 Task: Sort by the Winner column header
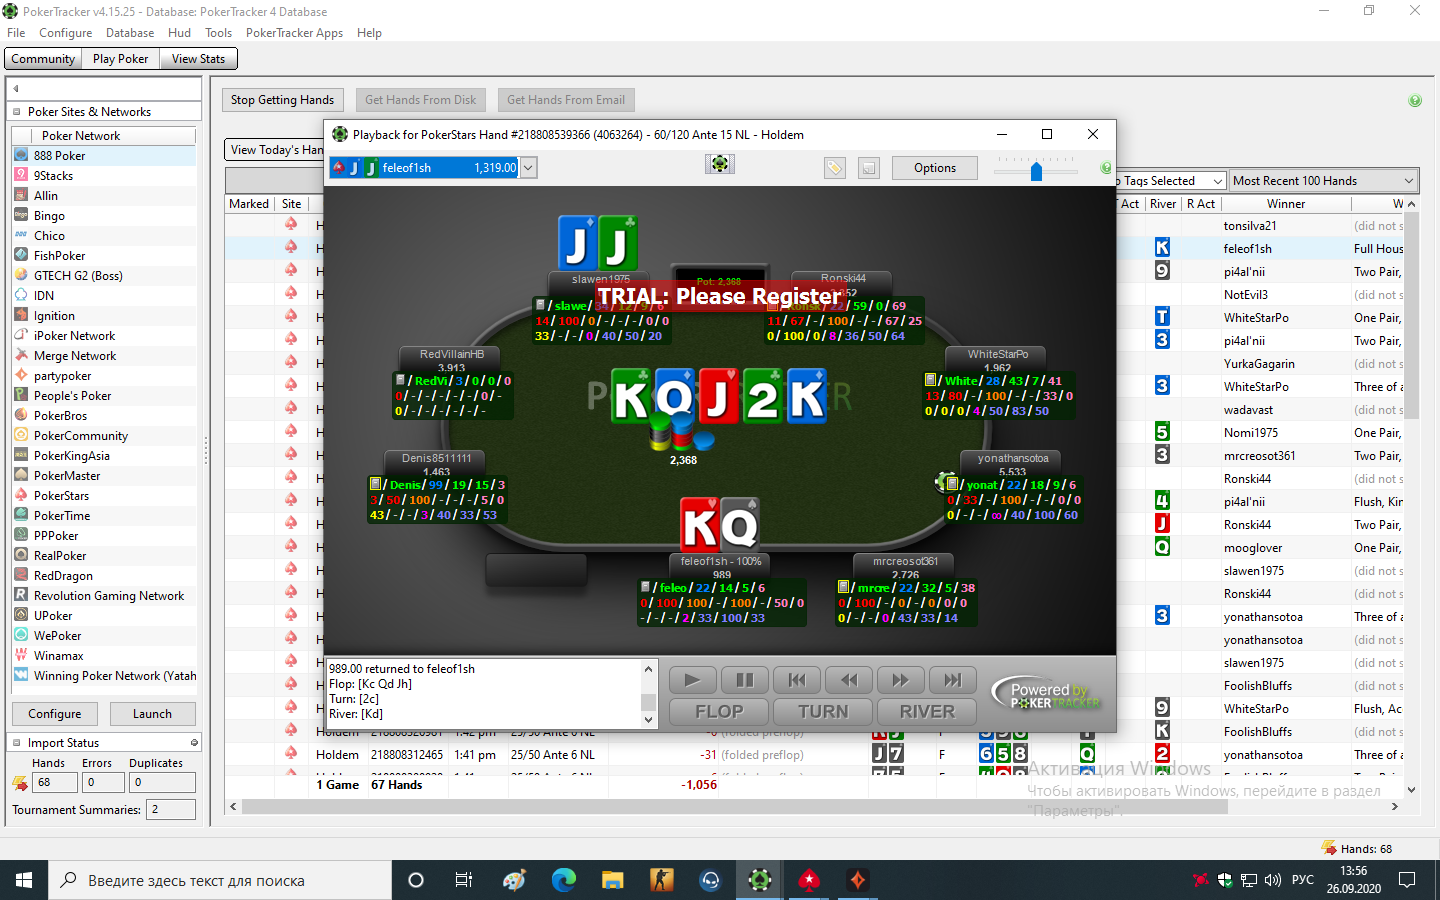tap(1285, 204)
